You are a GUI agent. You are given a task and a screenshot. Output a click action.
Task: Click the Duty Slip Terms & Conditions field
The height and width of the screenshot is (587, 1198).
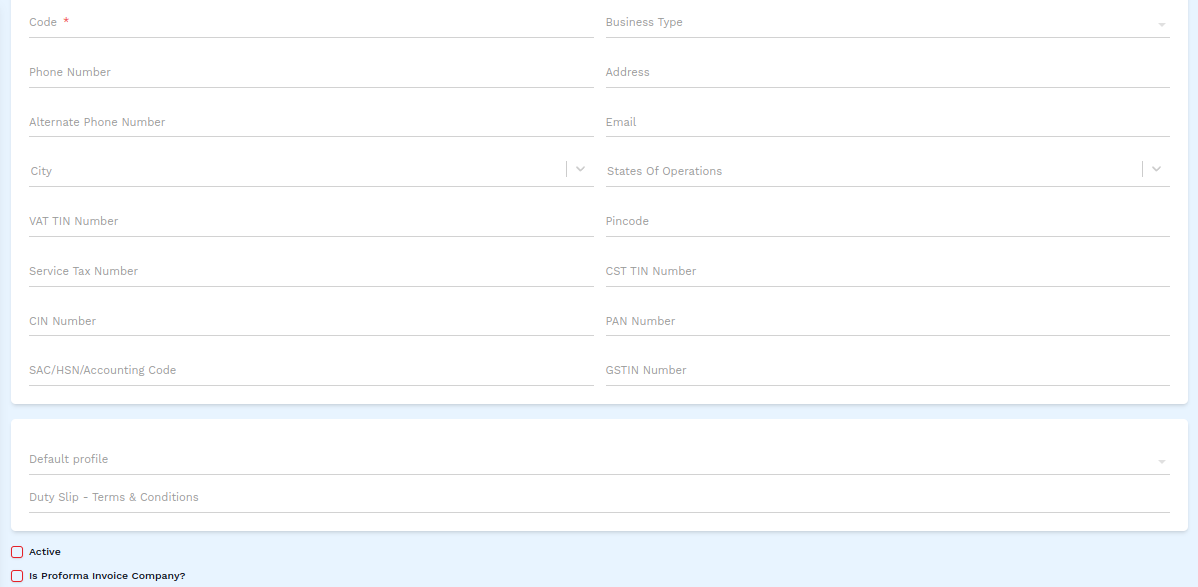[598, 498]
